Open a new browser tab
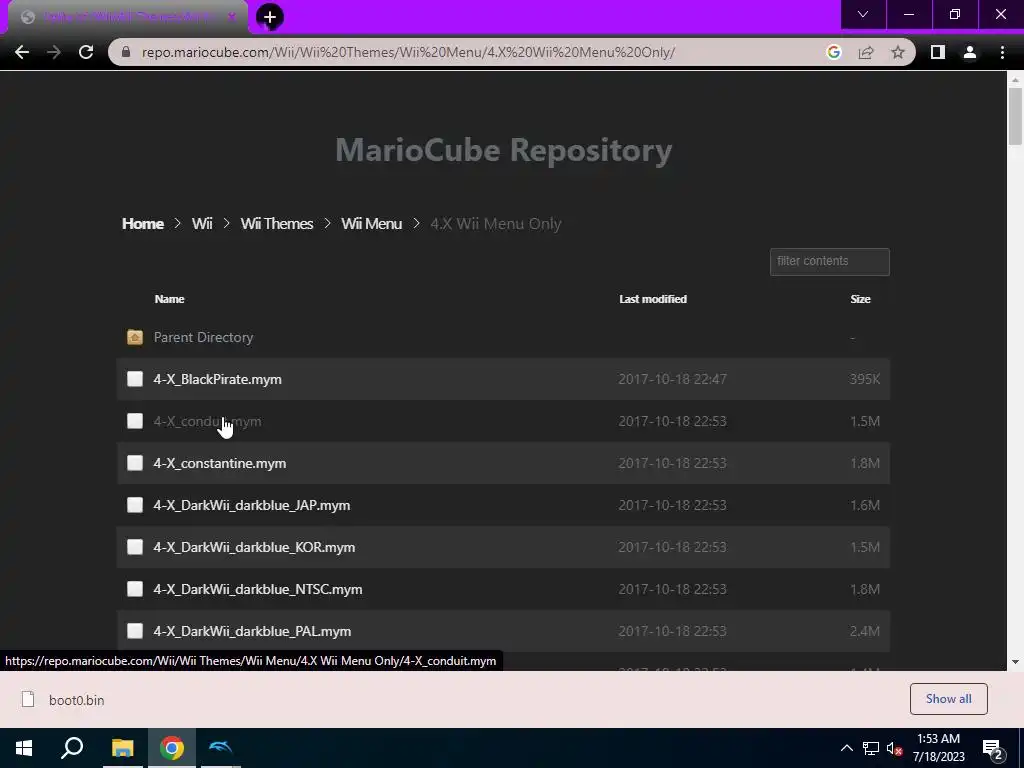This screenshot has height=768, width=1024. click(x=270, y=17)
